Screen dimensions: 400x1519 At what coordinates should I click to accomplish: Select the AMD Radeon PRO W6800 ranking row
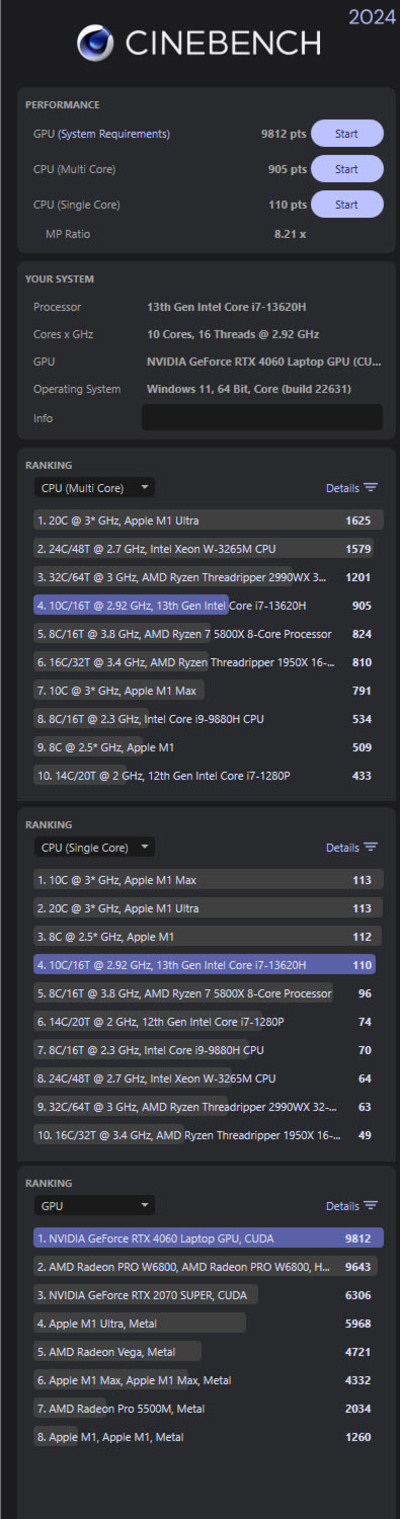(x=208, y=1266)
